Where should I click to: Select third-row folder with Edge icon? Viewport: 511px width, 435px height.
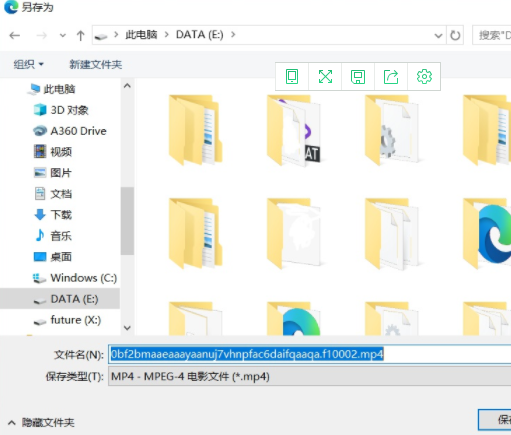point(293,318)
